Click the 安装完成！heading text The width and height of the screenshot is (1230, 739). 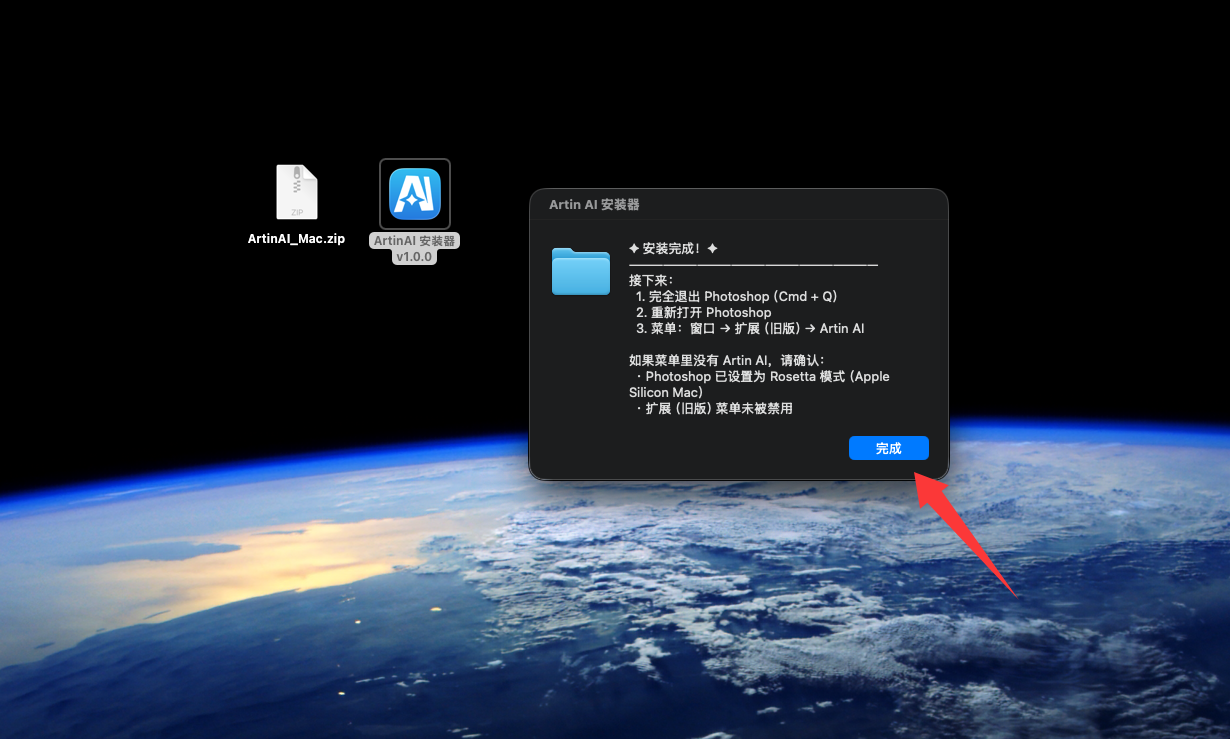point(672,248)
